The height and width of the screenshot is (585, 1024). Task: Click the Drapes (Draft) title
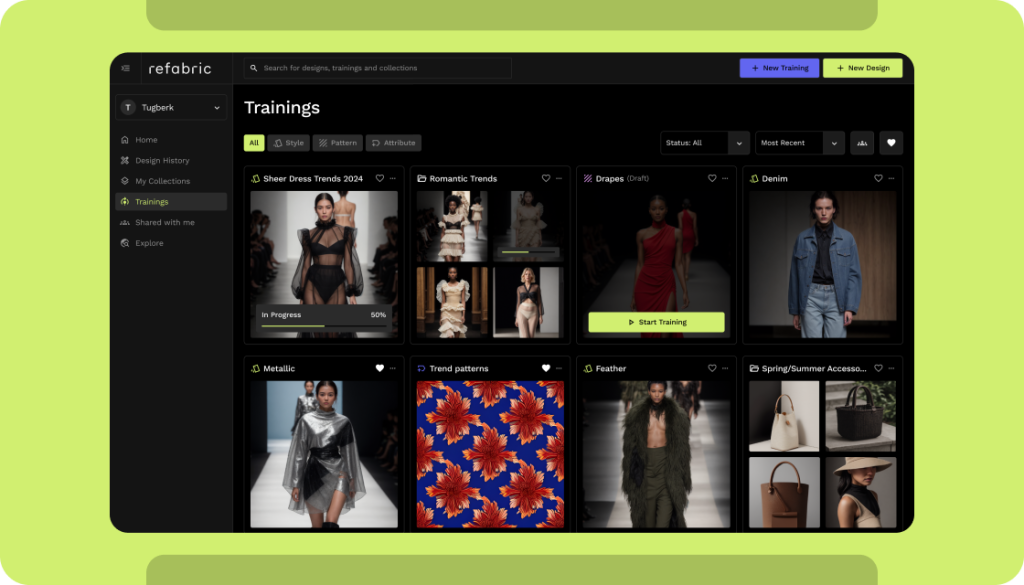tap(622, 178)
